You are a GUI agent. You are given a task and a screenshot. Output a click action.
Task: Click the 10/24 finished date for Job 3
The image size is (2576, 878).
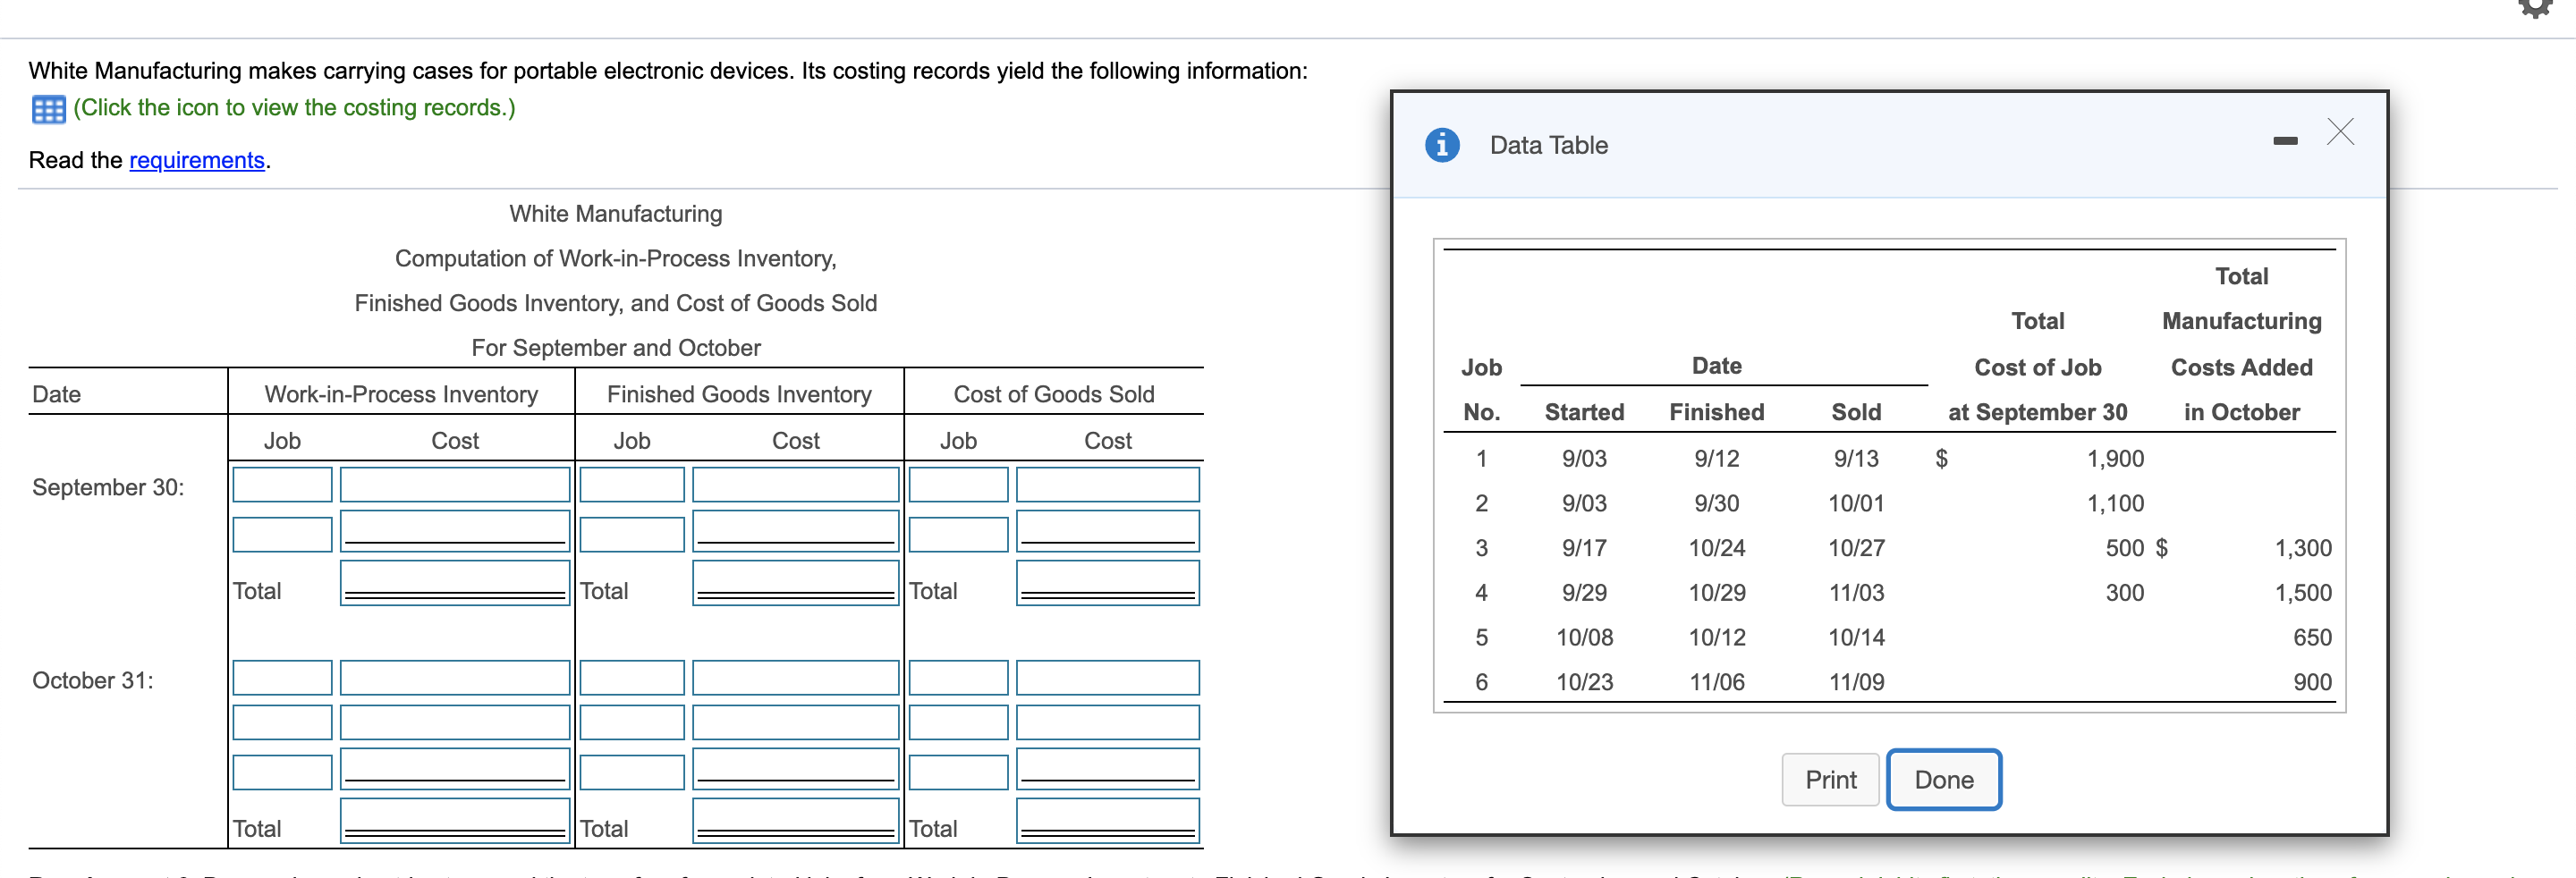[1717, 548]
